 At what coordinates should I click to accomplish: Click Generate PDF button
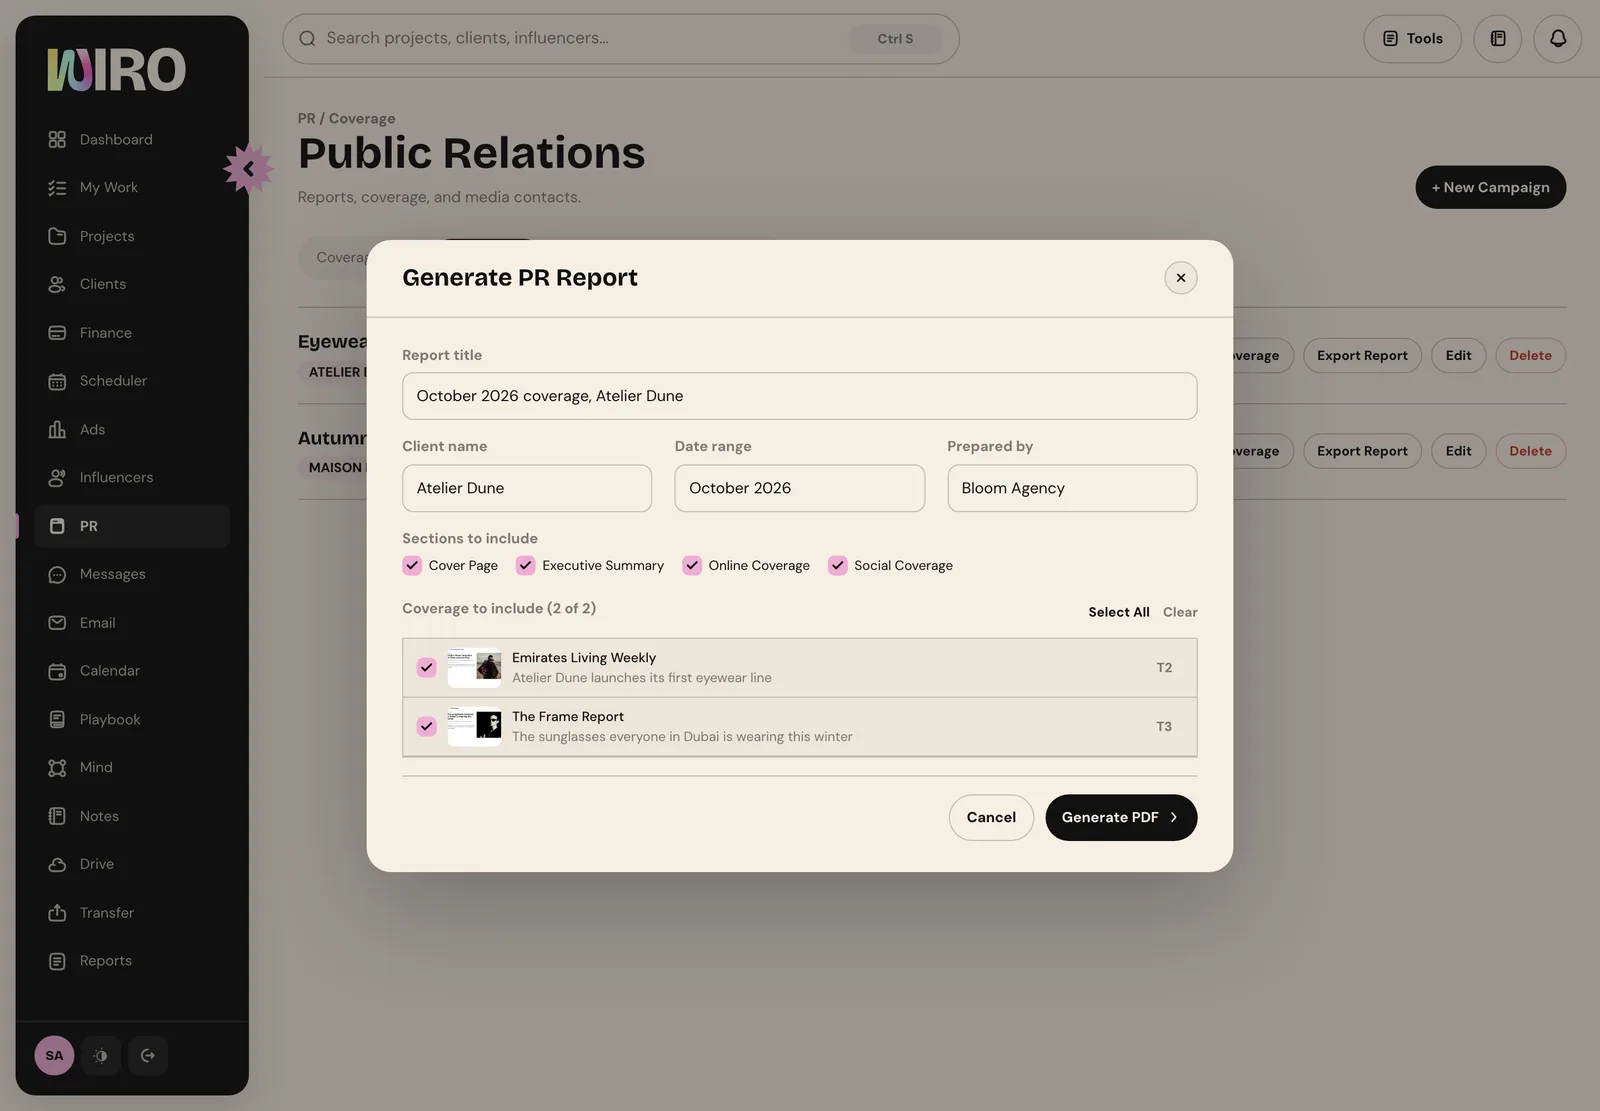(1121, 817)
